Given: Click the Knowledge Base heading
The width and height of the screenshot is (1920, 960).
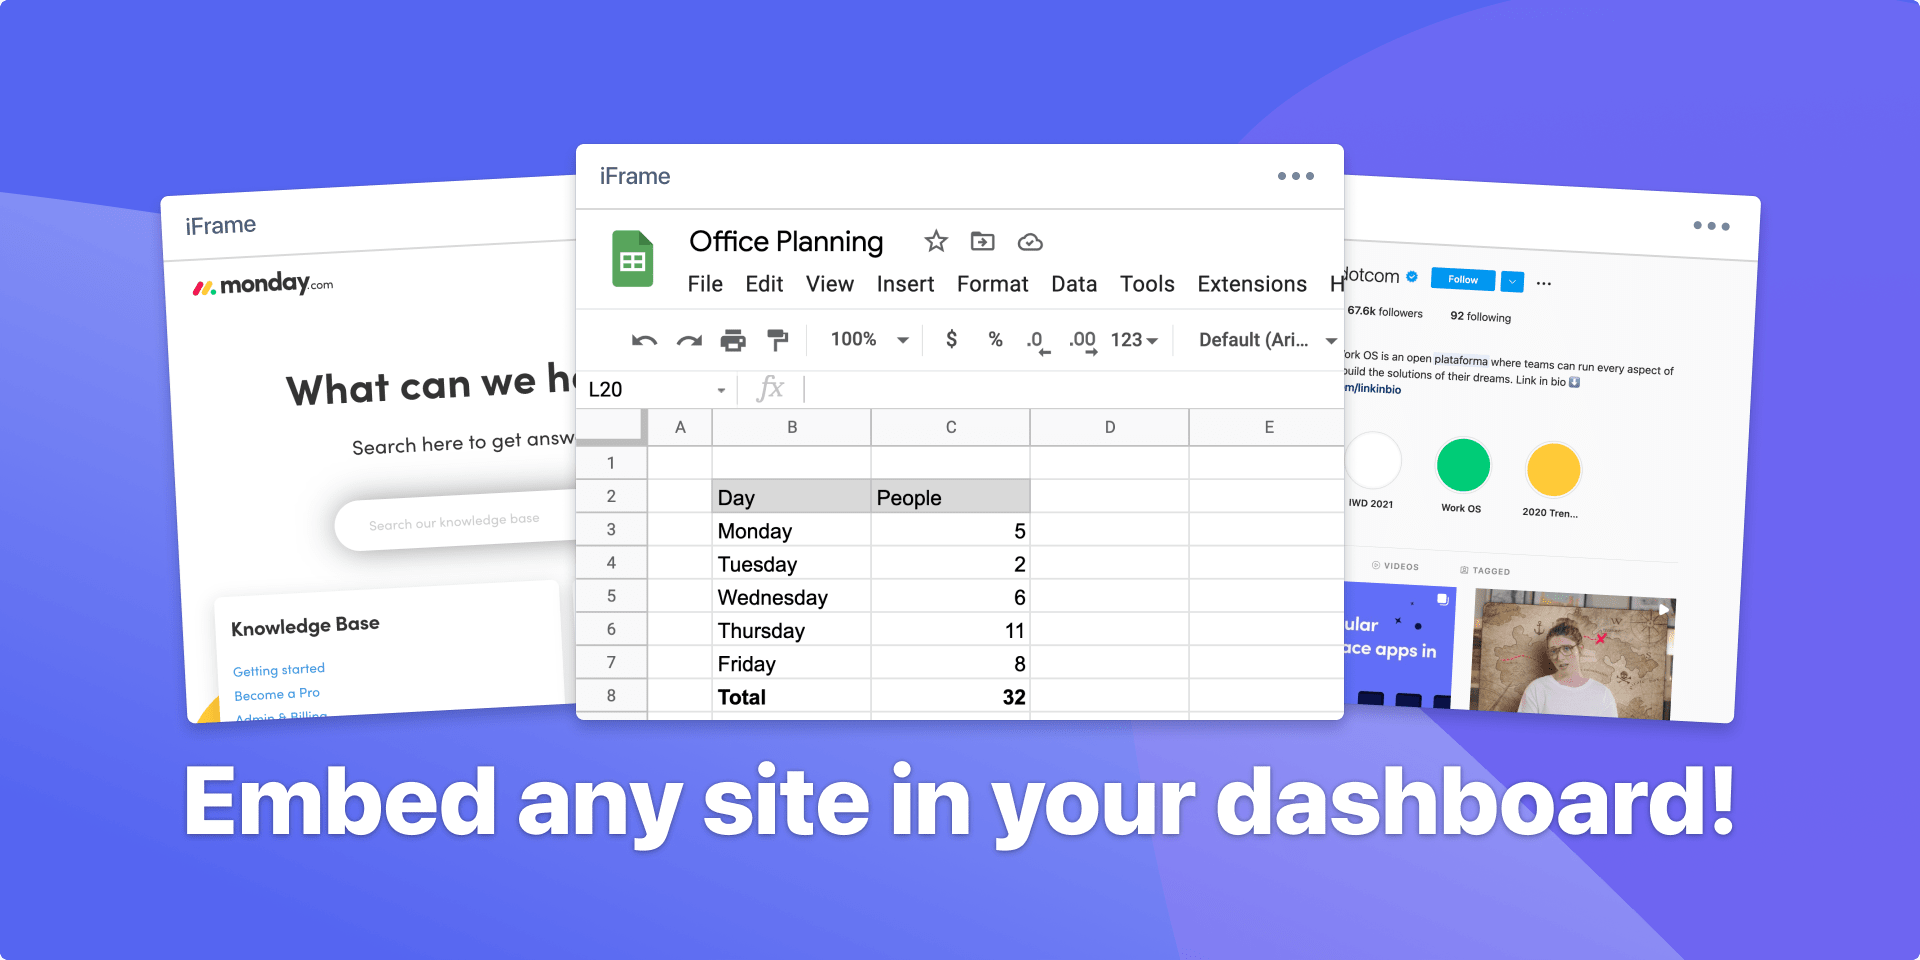Looking at the screenshot, I should tap(305, 626).
